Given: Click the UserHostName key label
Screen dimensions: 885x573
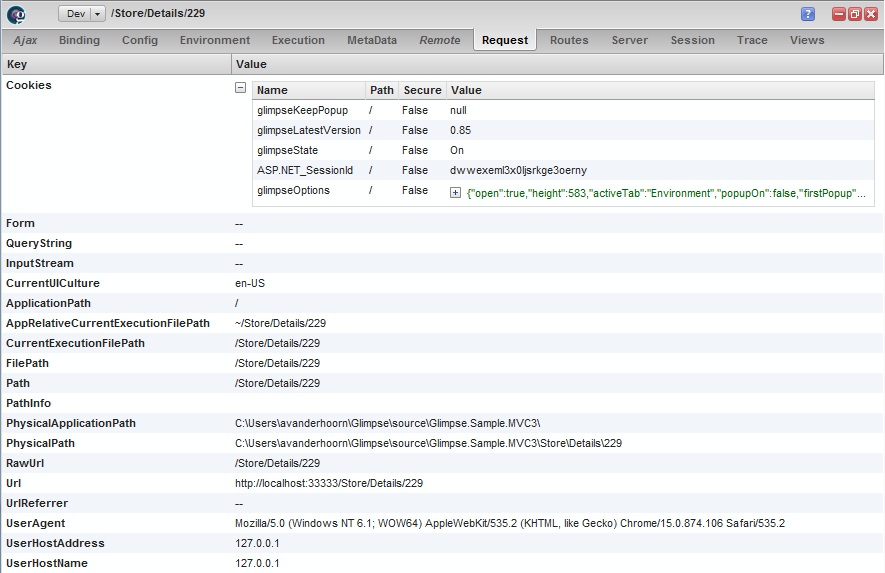Looking at the screenshot, I should pyautogui.click(x=47, y=563).
